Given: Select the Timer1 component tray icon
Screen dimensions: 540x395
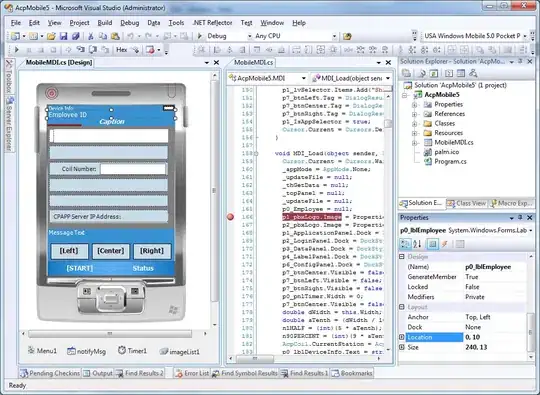Looking at the screenshot, I should (132, 351).
